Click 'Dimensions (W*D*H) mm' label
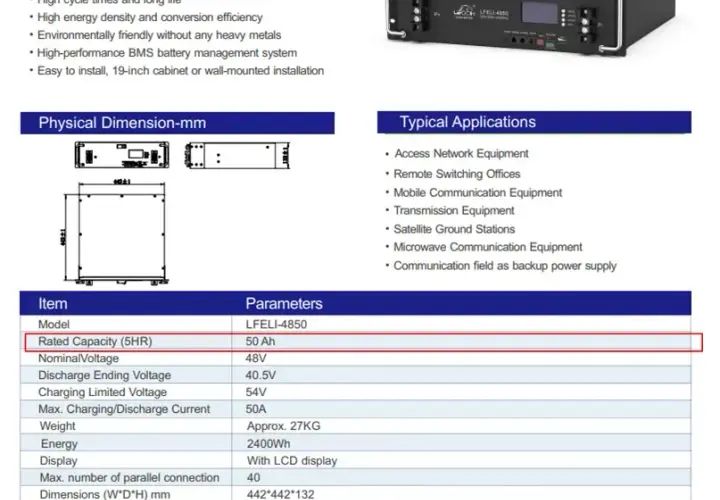Image resolution: width=720 pixels, height=500 pixels. (105, 494)
